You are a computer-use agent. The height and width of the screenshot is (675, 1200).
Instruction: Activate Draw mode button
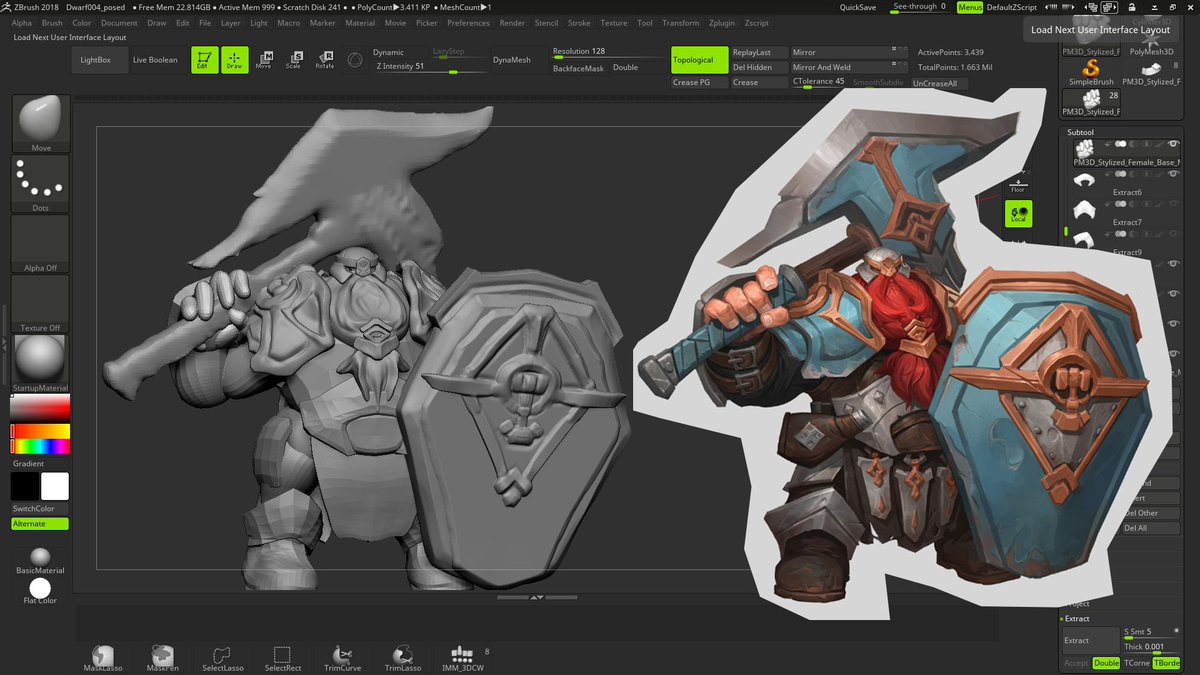234,60
